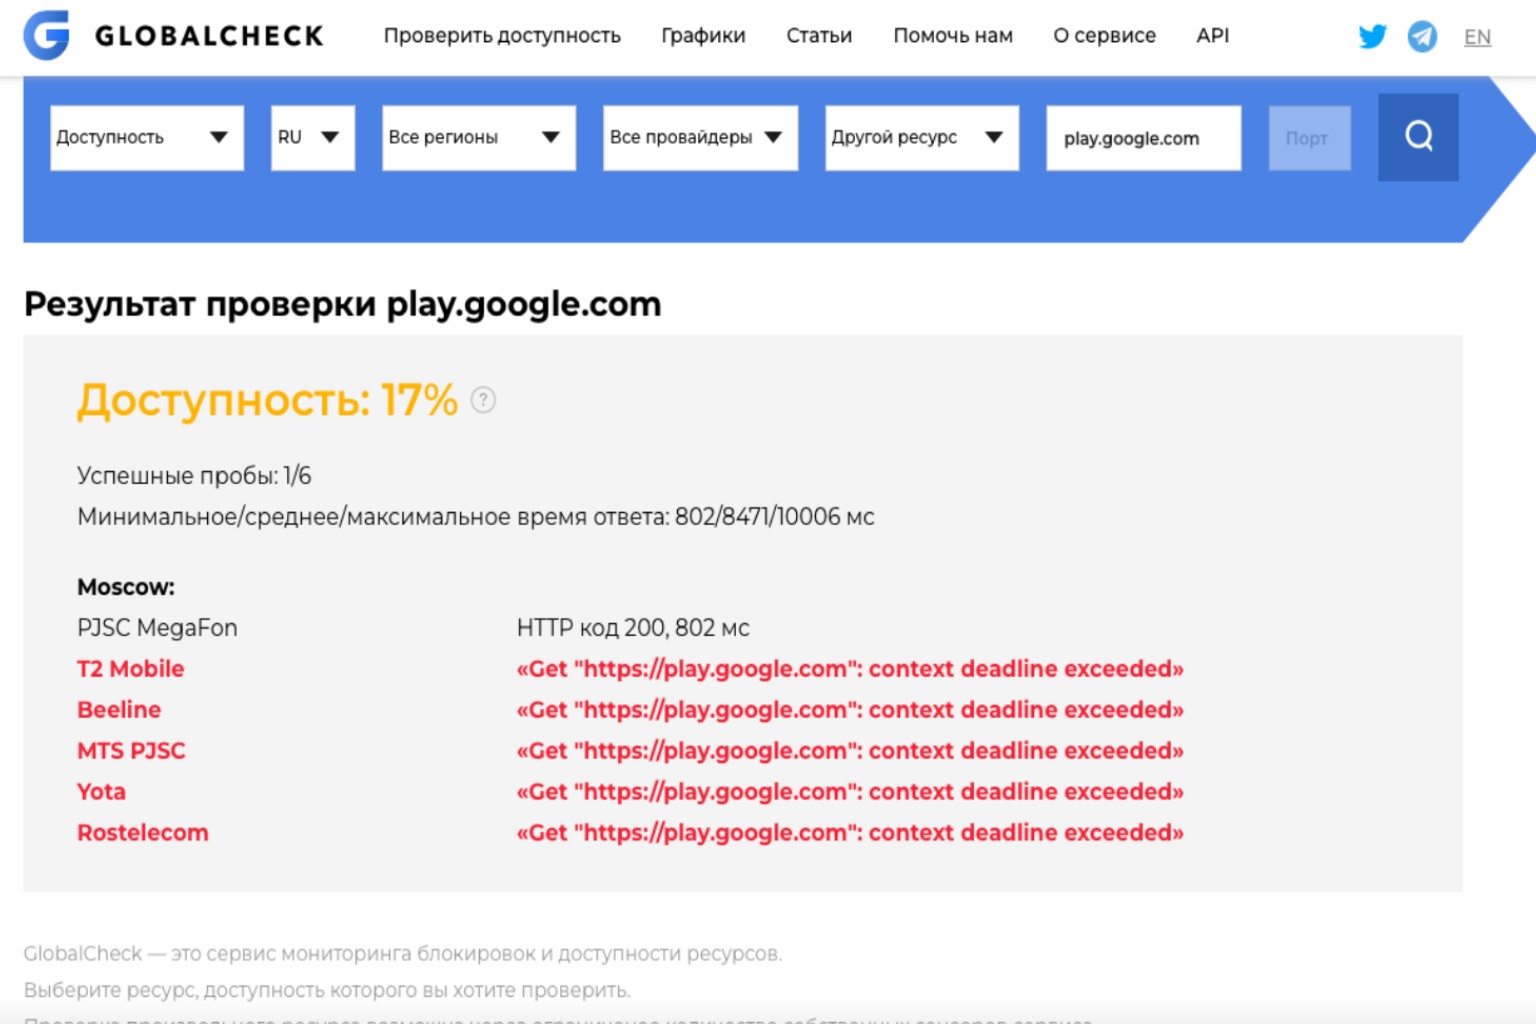
Task: Open the О сервисе page
Action: [1104, 36]
